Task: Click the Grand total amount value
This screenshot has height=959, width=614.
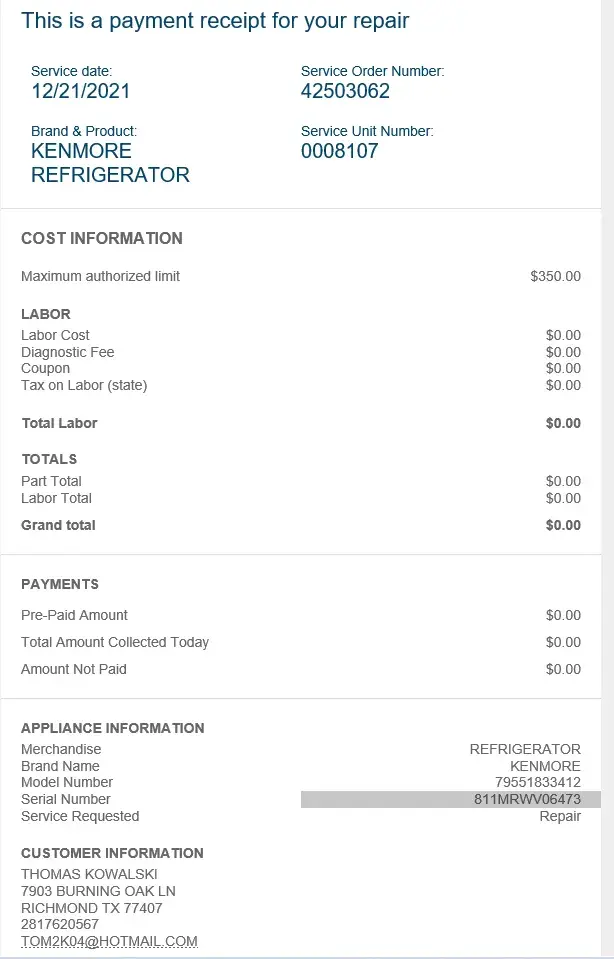Action: coord(563,525)
